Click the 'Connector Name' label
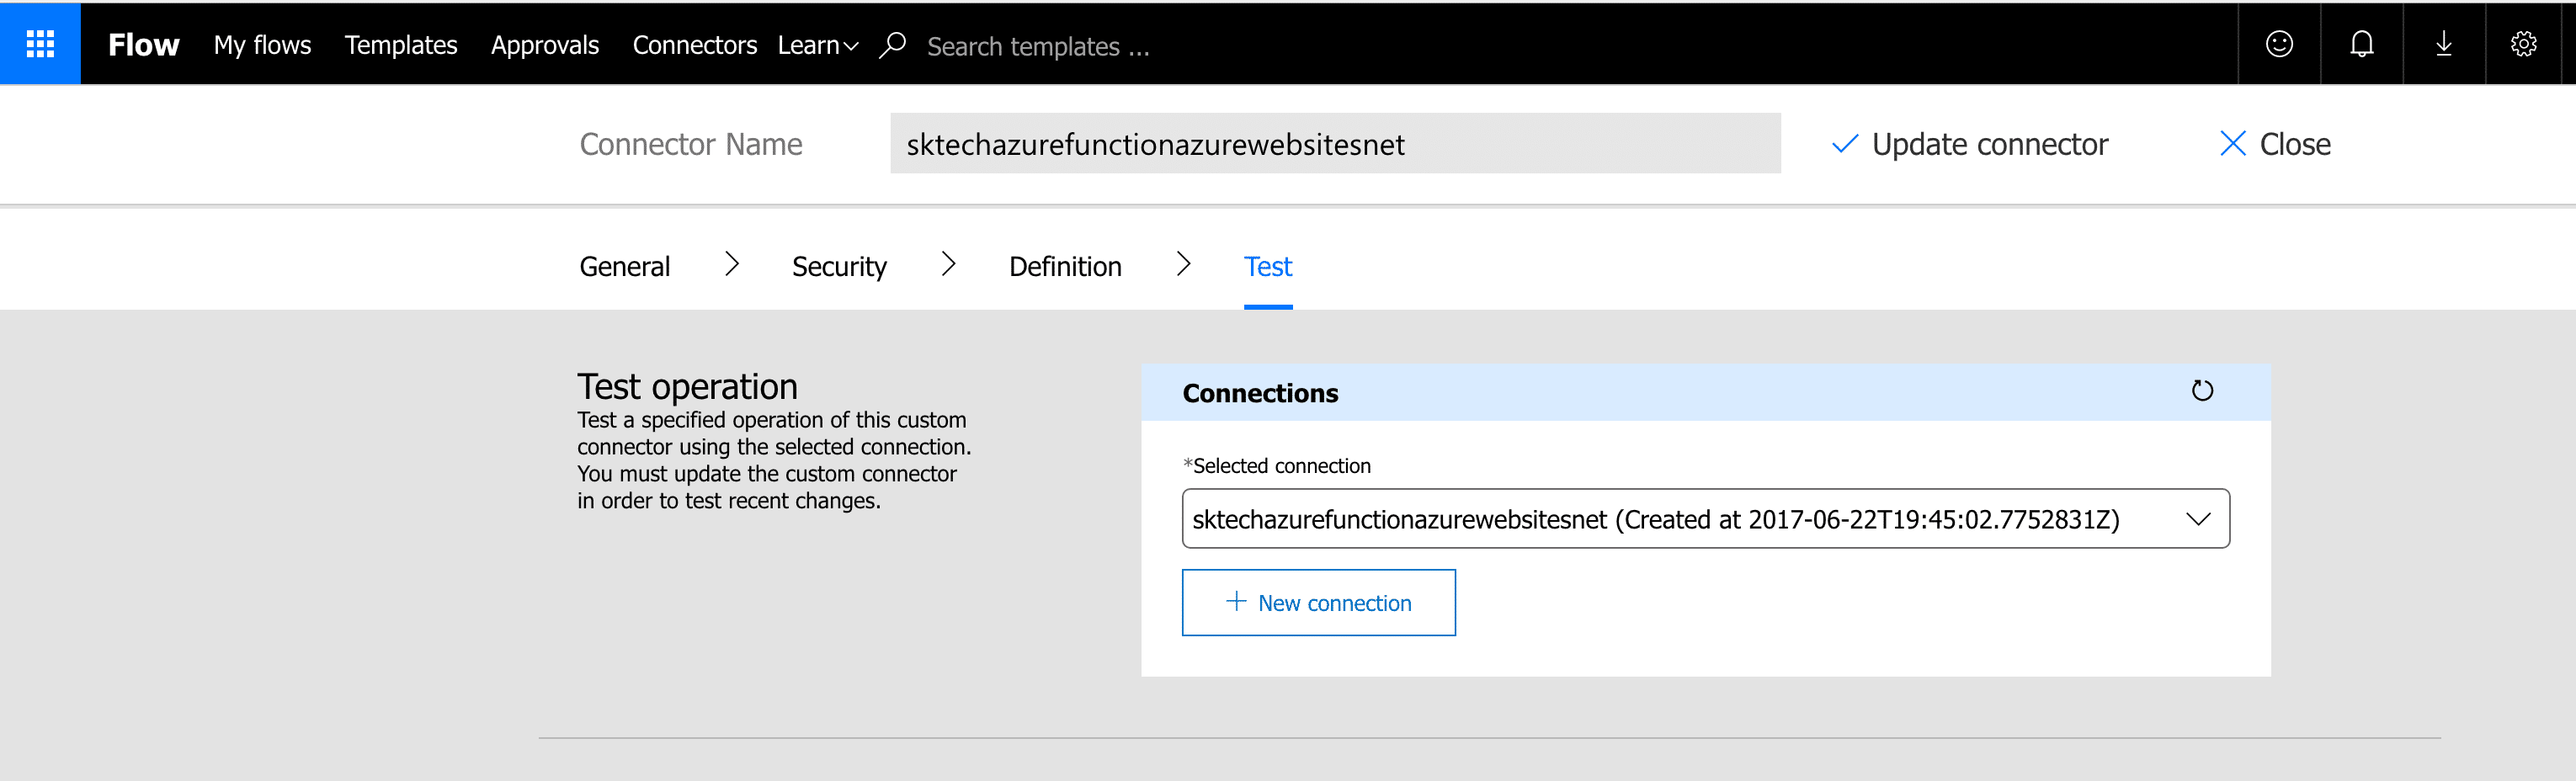Viewport: 2576px width, 781px height. (x=691, y=144)
